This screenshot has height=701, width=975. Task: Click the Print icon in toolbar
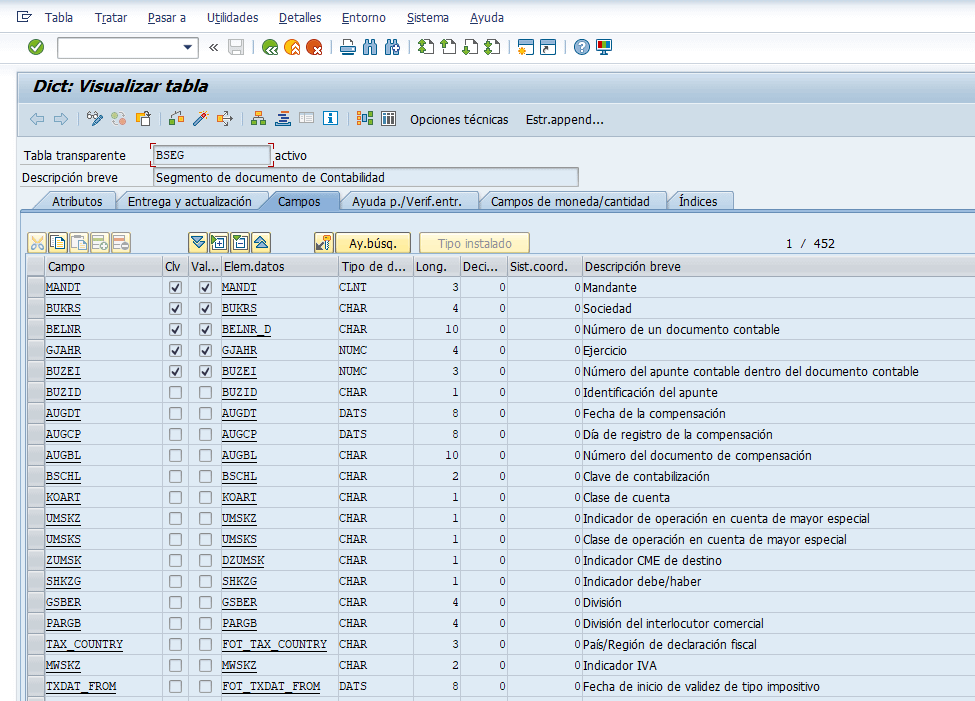[348, 47]
